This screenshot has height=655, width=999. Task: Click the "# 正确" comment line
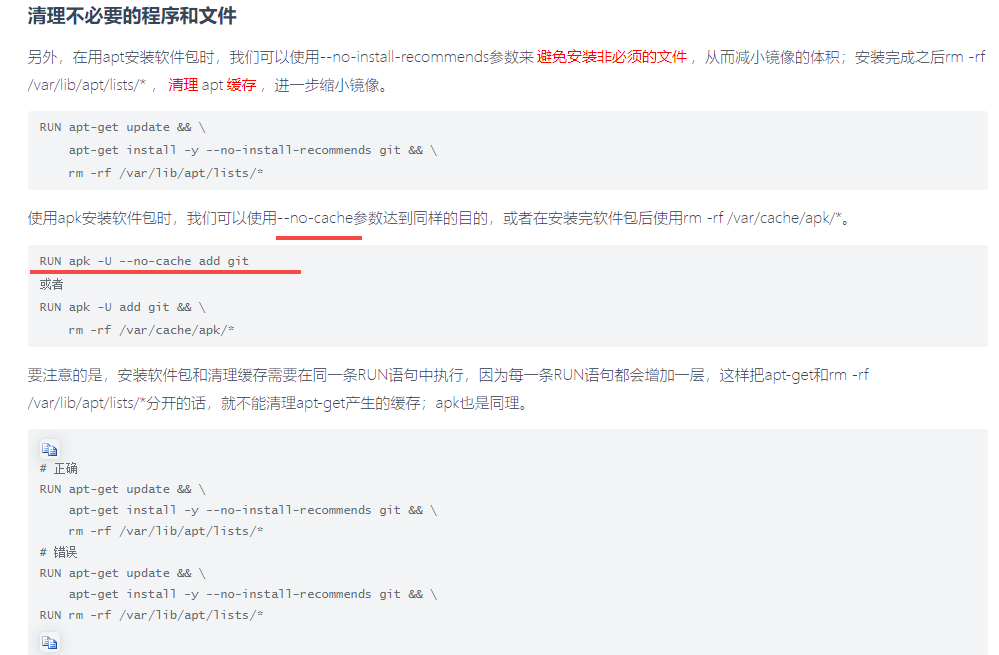click(x=58, y=469)
